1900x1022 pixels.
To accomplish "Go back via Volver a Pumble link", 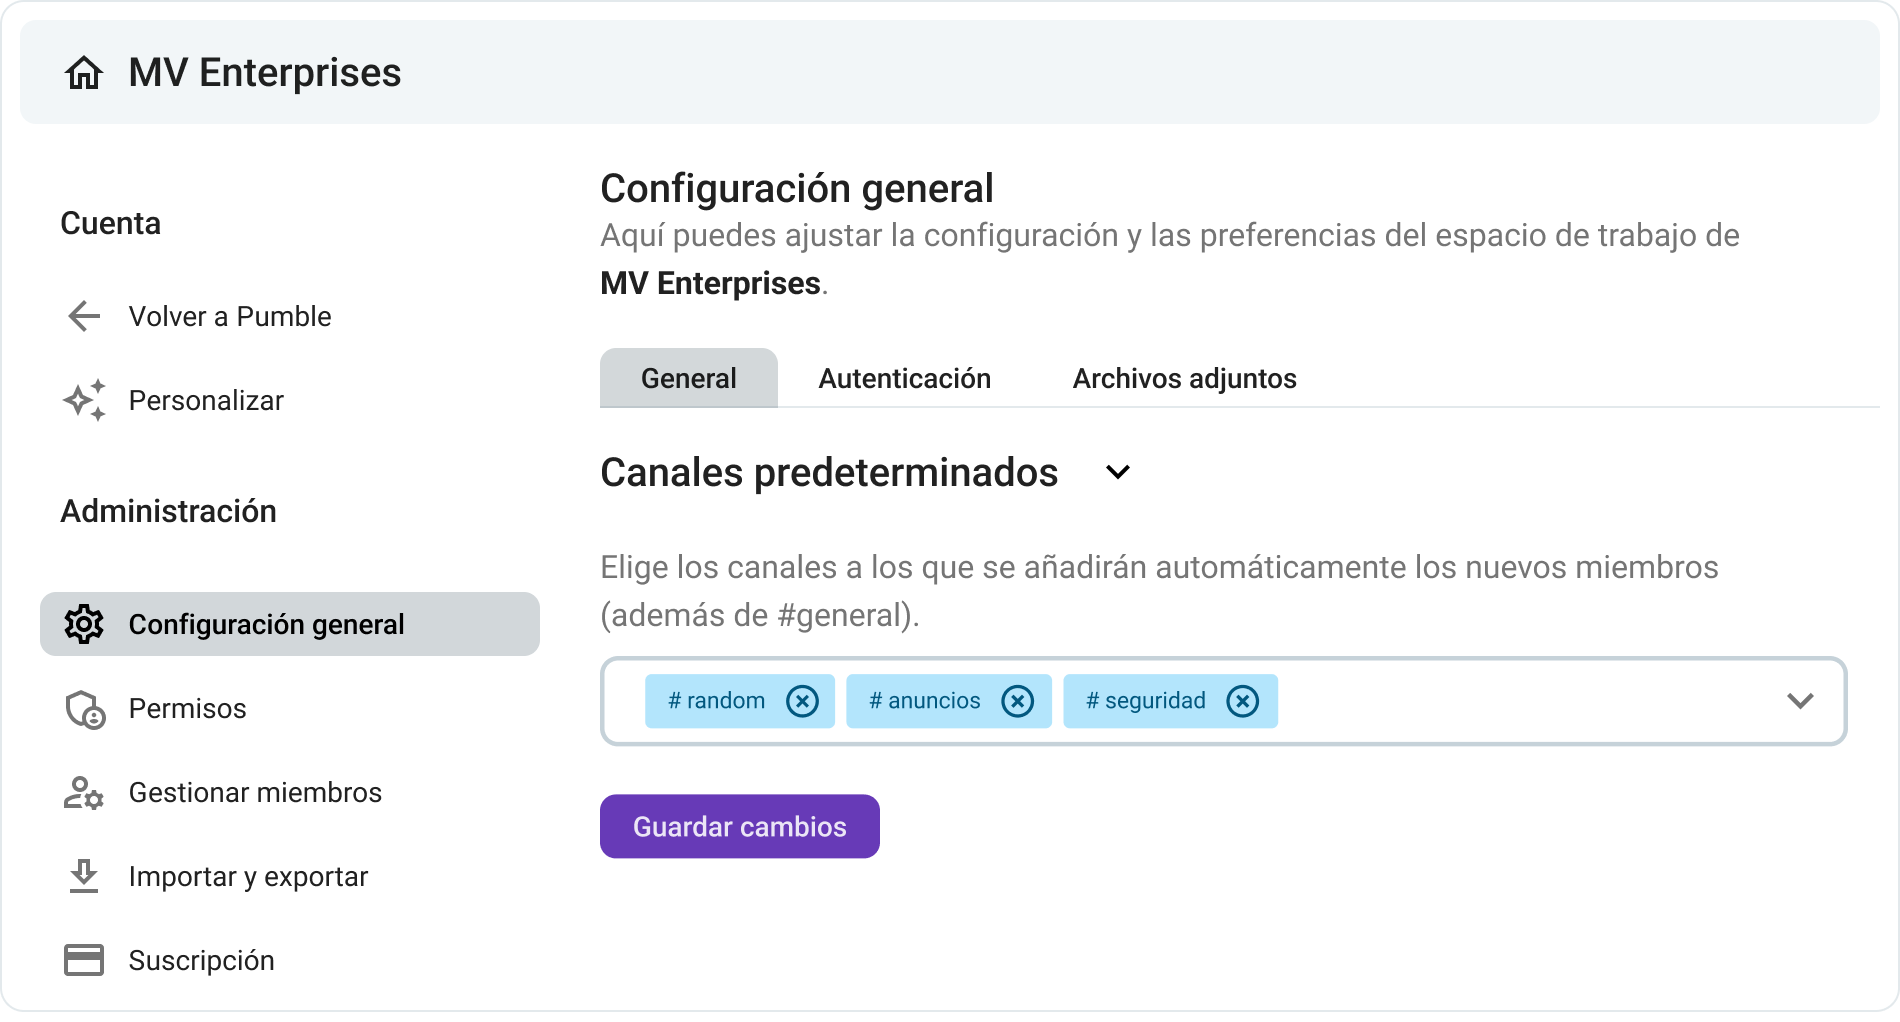I will pyautogui.click(x=229, y=317).
